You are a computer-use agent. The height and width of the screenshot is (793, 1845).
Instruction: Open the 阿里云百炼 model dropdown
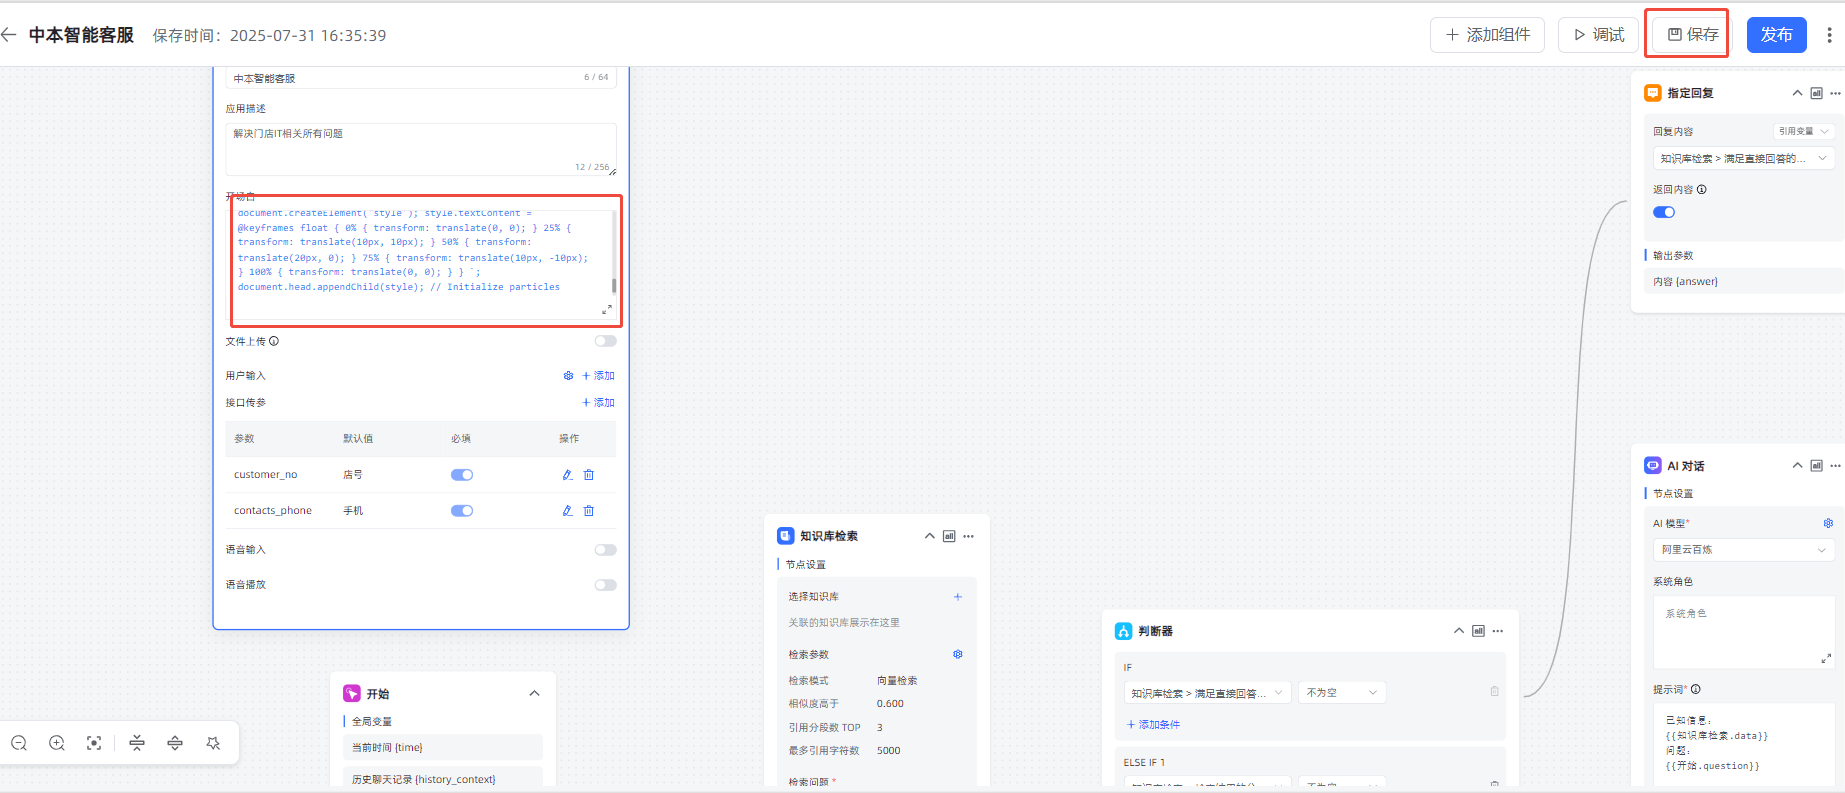click(1744, 550)
